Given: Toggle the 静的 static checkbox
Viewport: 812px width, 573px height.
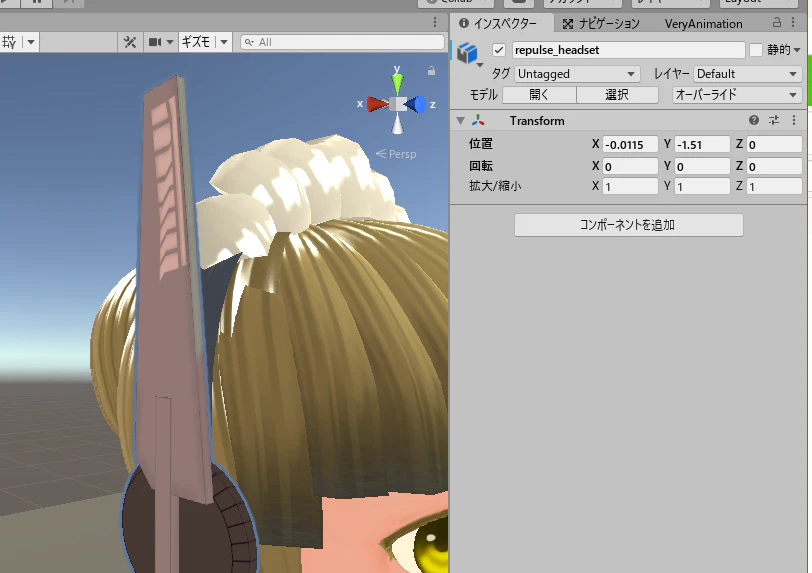Looking at the screenshot, I should coord(756,50).
